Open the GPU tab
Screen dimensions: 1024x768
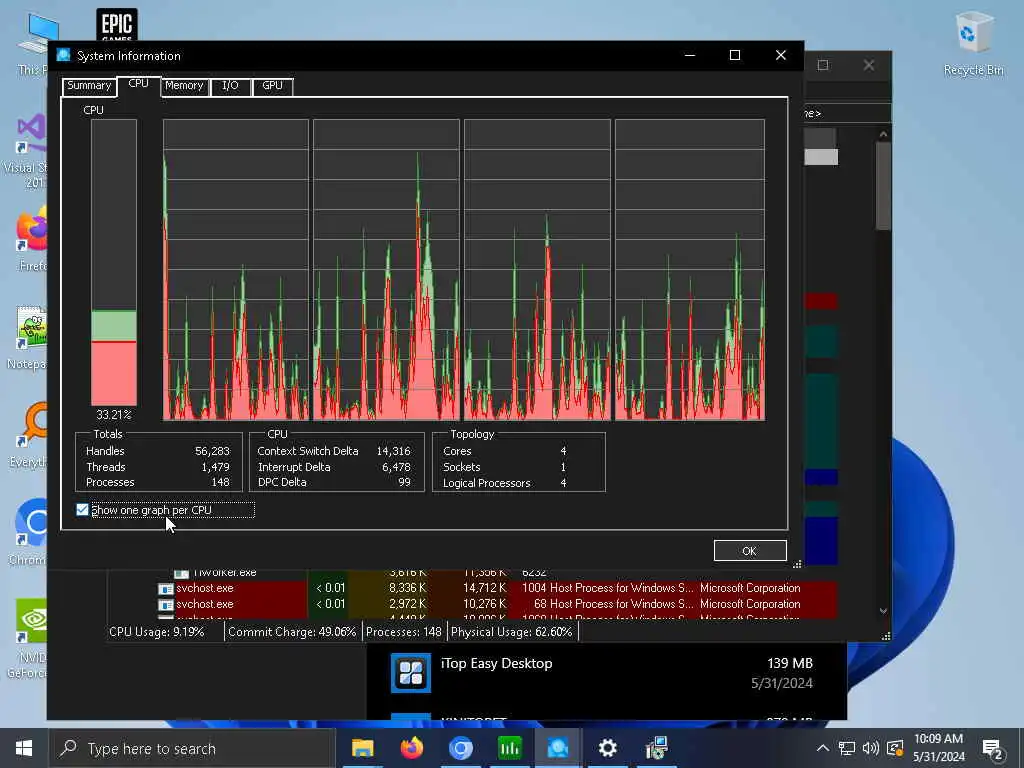click(x=272, y=86)
